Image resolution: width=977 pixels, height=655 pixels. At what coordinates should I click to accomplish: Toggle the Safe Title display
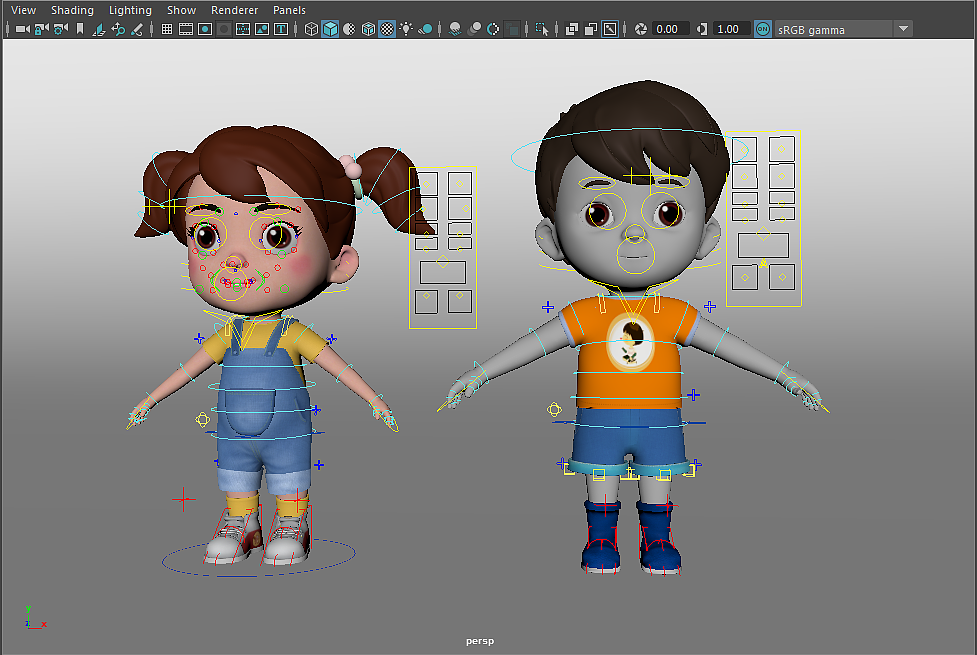tap(281, 29)
